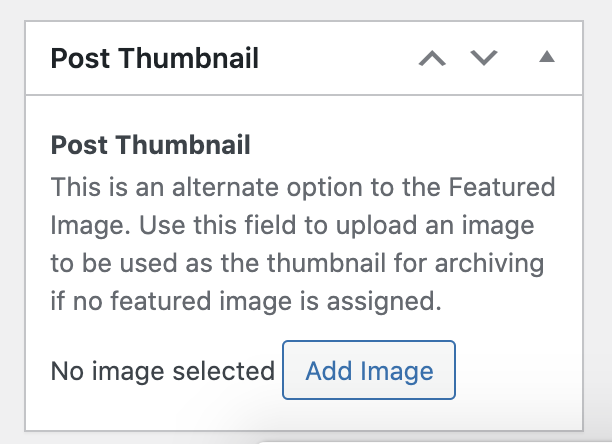This screenshot has width=612, height=444.
Task: Click the Add Image button
Action: pos(369,372)
